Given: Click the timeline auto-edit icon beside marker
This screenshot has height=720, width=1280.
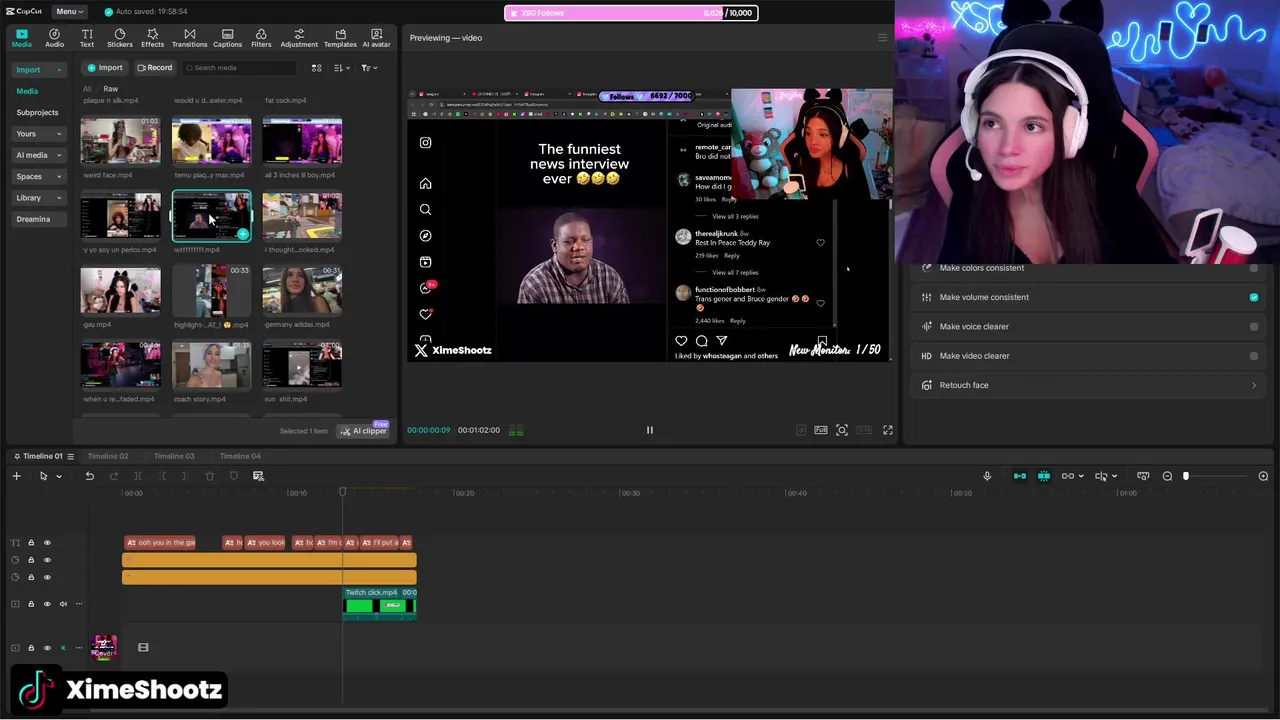Looking at the screenshot, I should [x=258, y=476].
